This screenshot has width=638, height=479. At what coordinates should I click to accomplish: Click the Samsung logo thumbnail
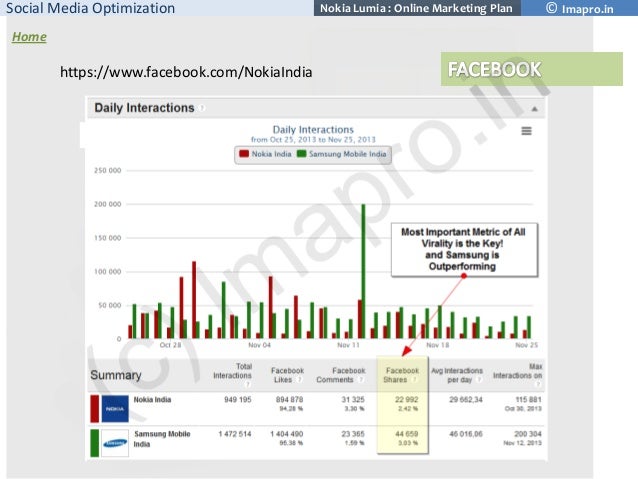(115, 443)
